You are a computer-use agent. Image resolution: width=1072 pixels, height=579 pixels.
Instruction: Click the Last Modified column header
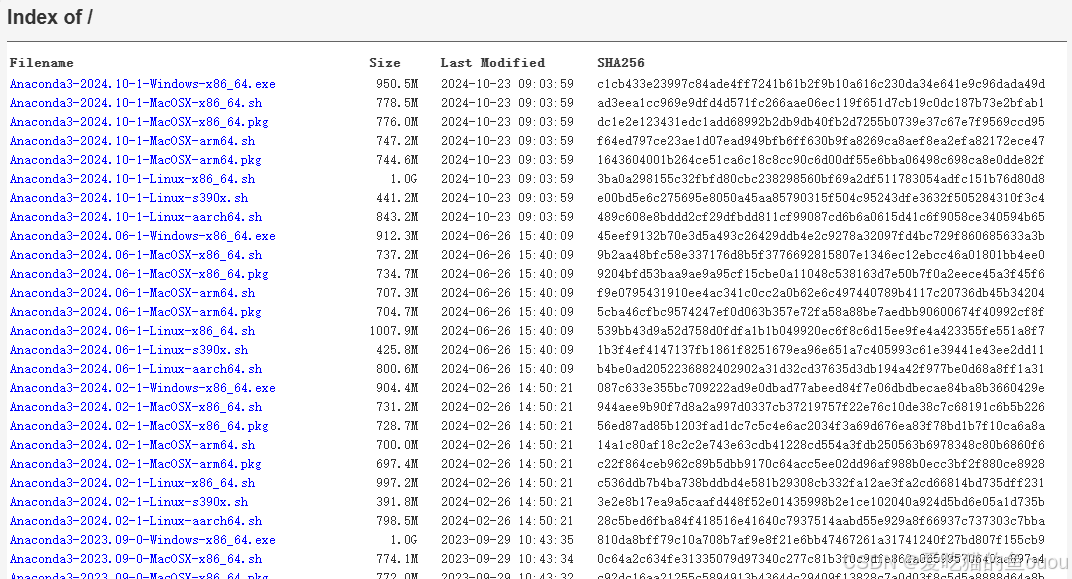coord(492,63)
